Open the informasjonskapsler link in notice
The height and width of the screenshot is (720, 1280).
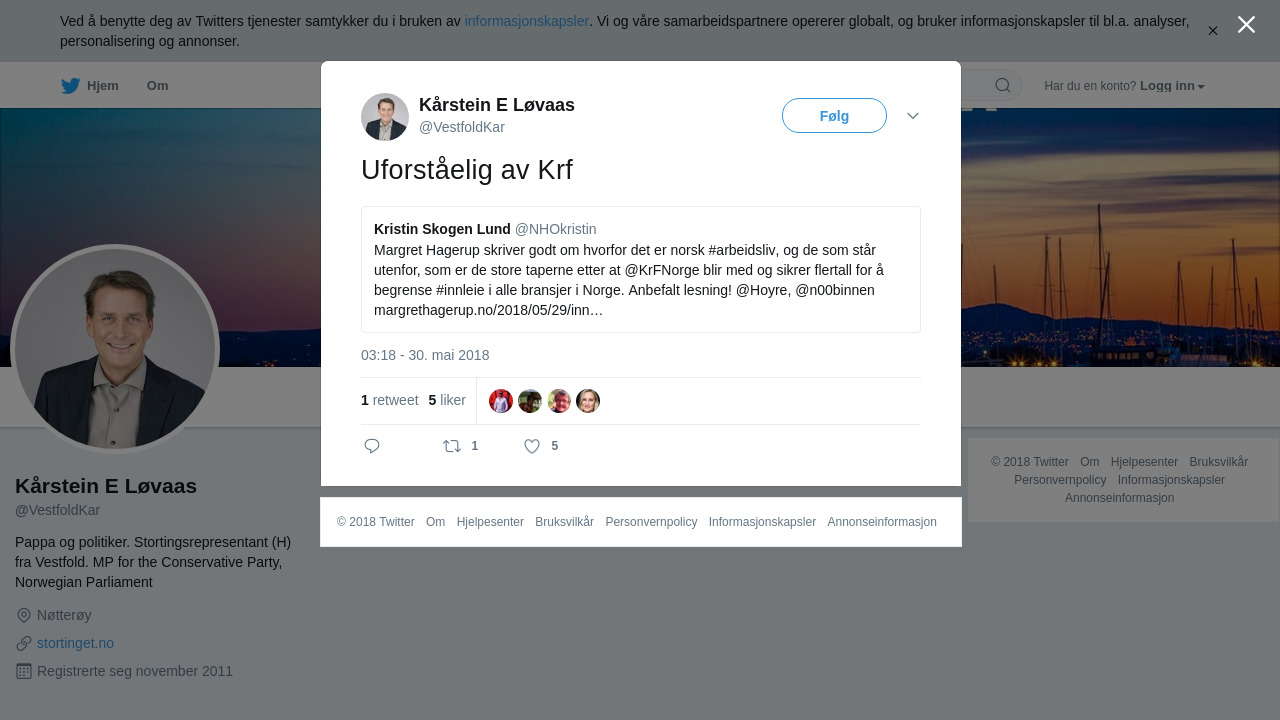point(527,21)
